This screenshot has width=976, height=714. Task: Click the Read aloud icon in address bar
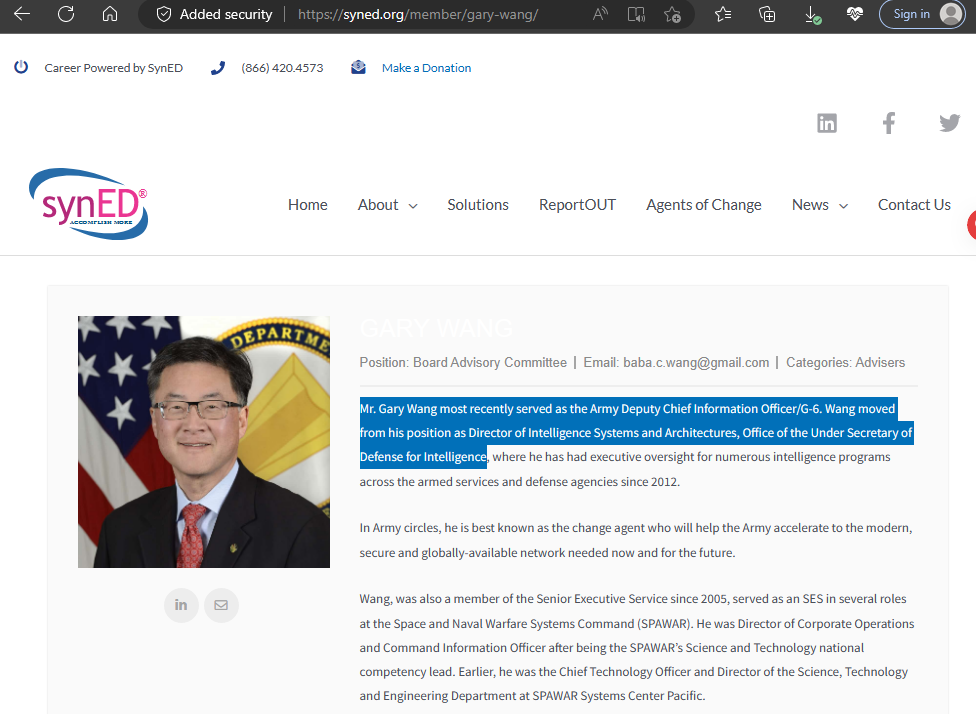[x=600, y=14]
